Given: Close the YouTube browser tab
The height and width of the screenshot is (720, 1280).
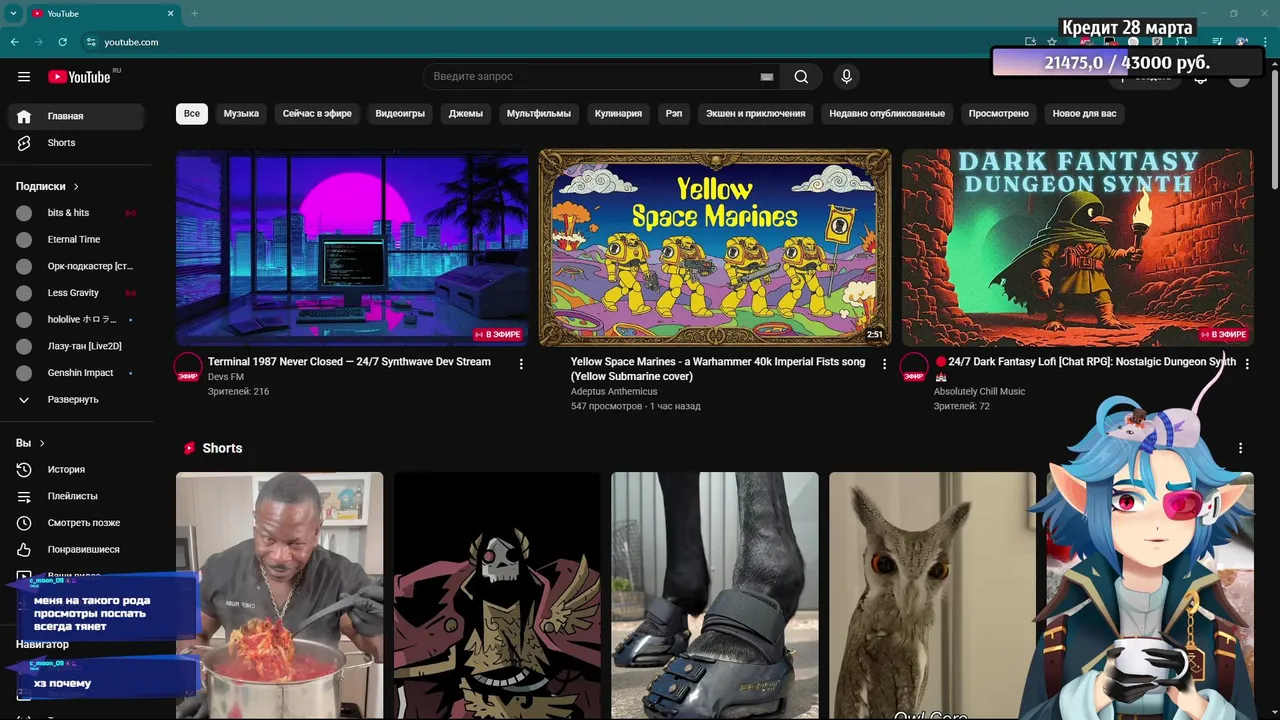Looking at the screenshot, I should [170, 13].
